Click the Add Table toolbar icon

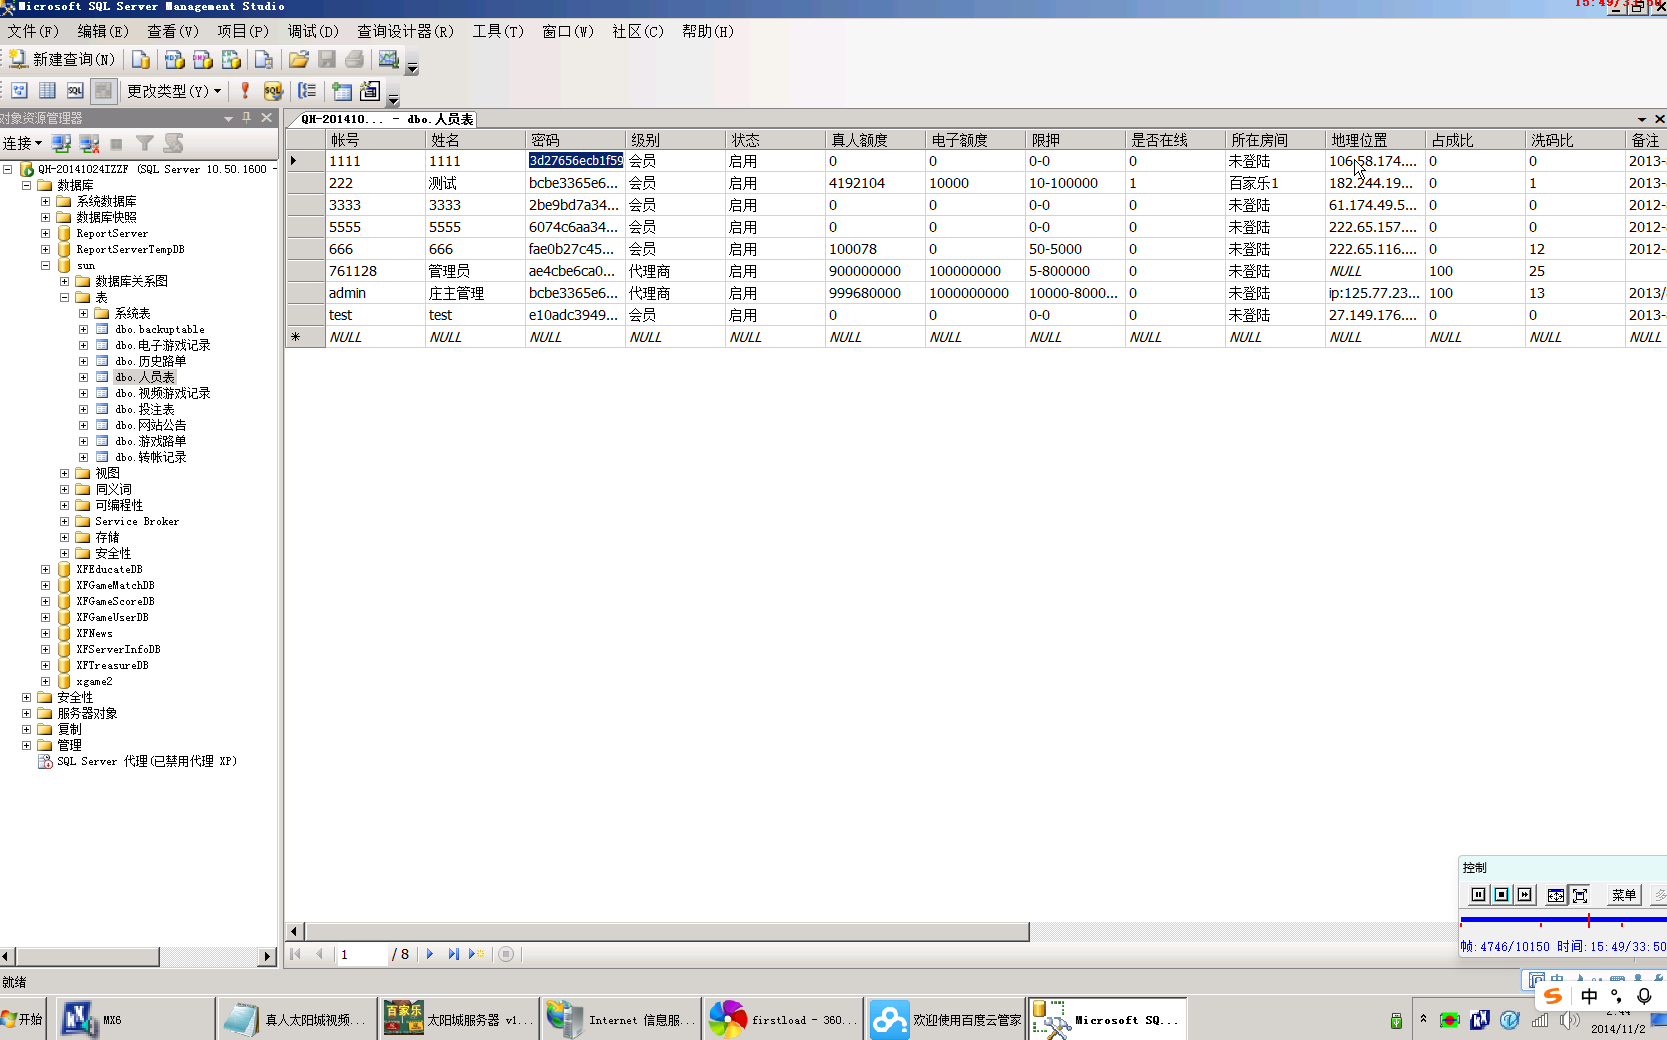[x=342, y=91]
